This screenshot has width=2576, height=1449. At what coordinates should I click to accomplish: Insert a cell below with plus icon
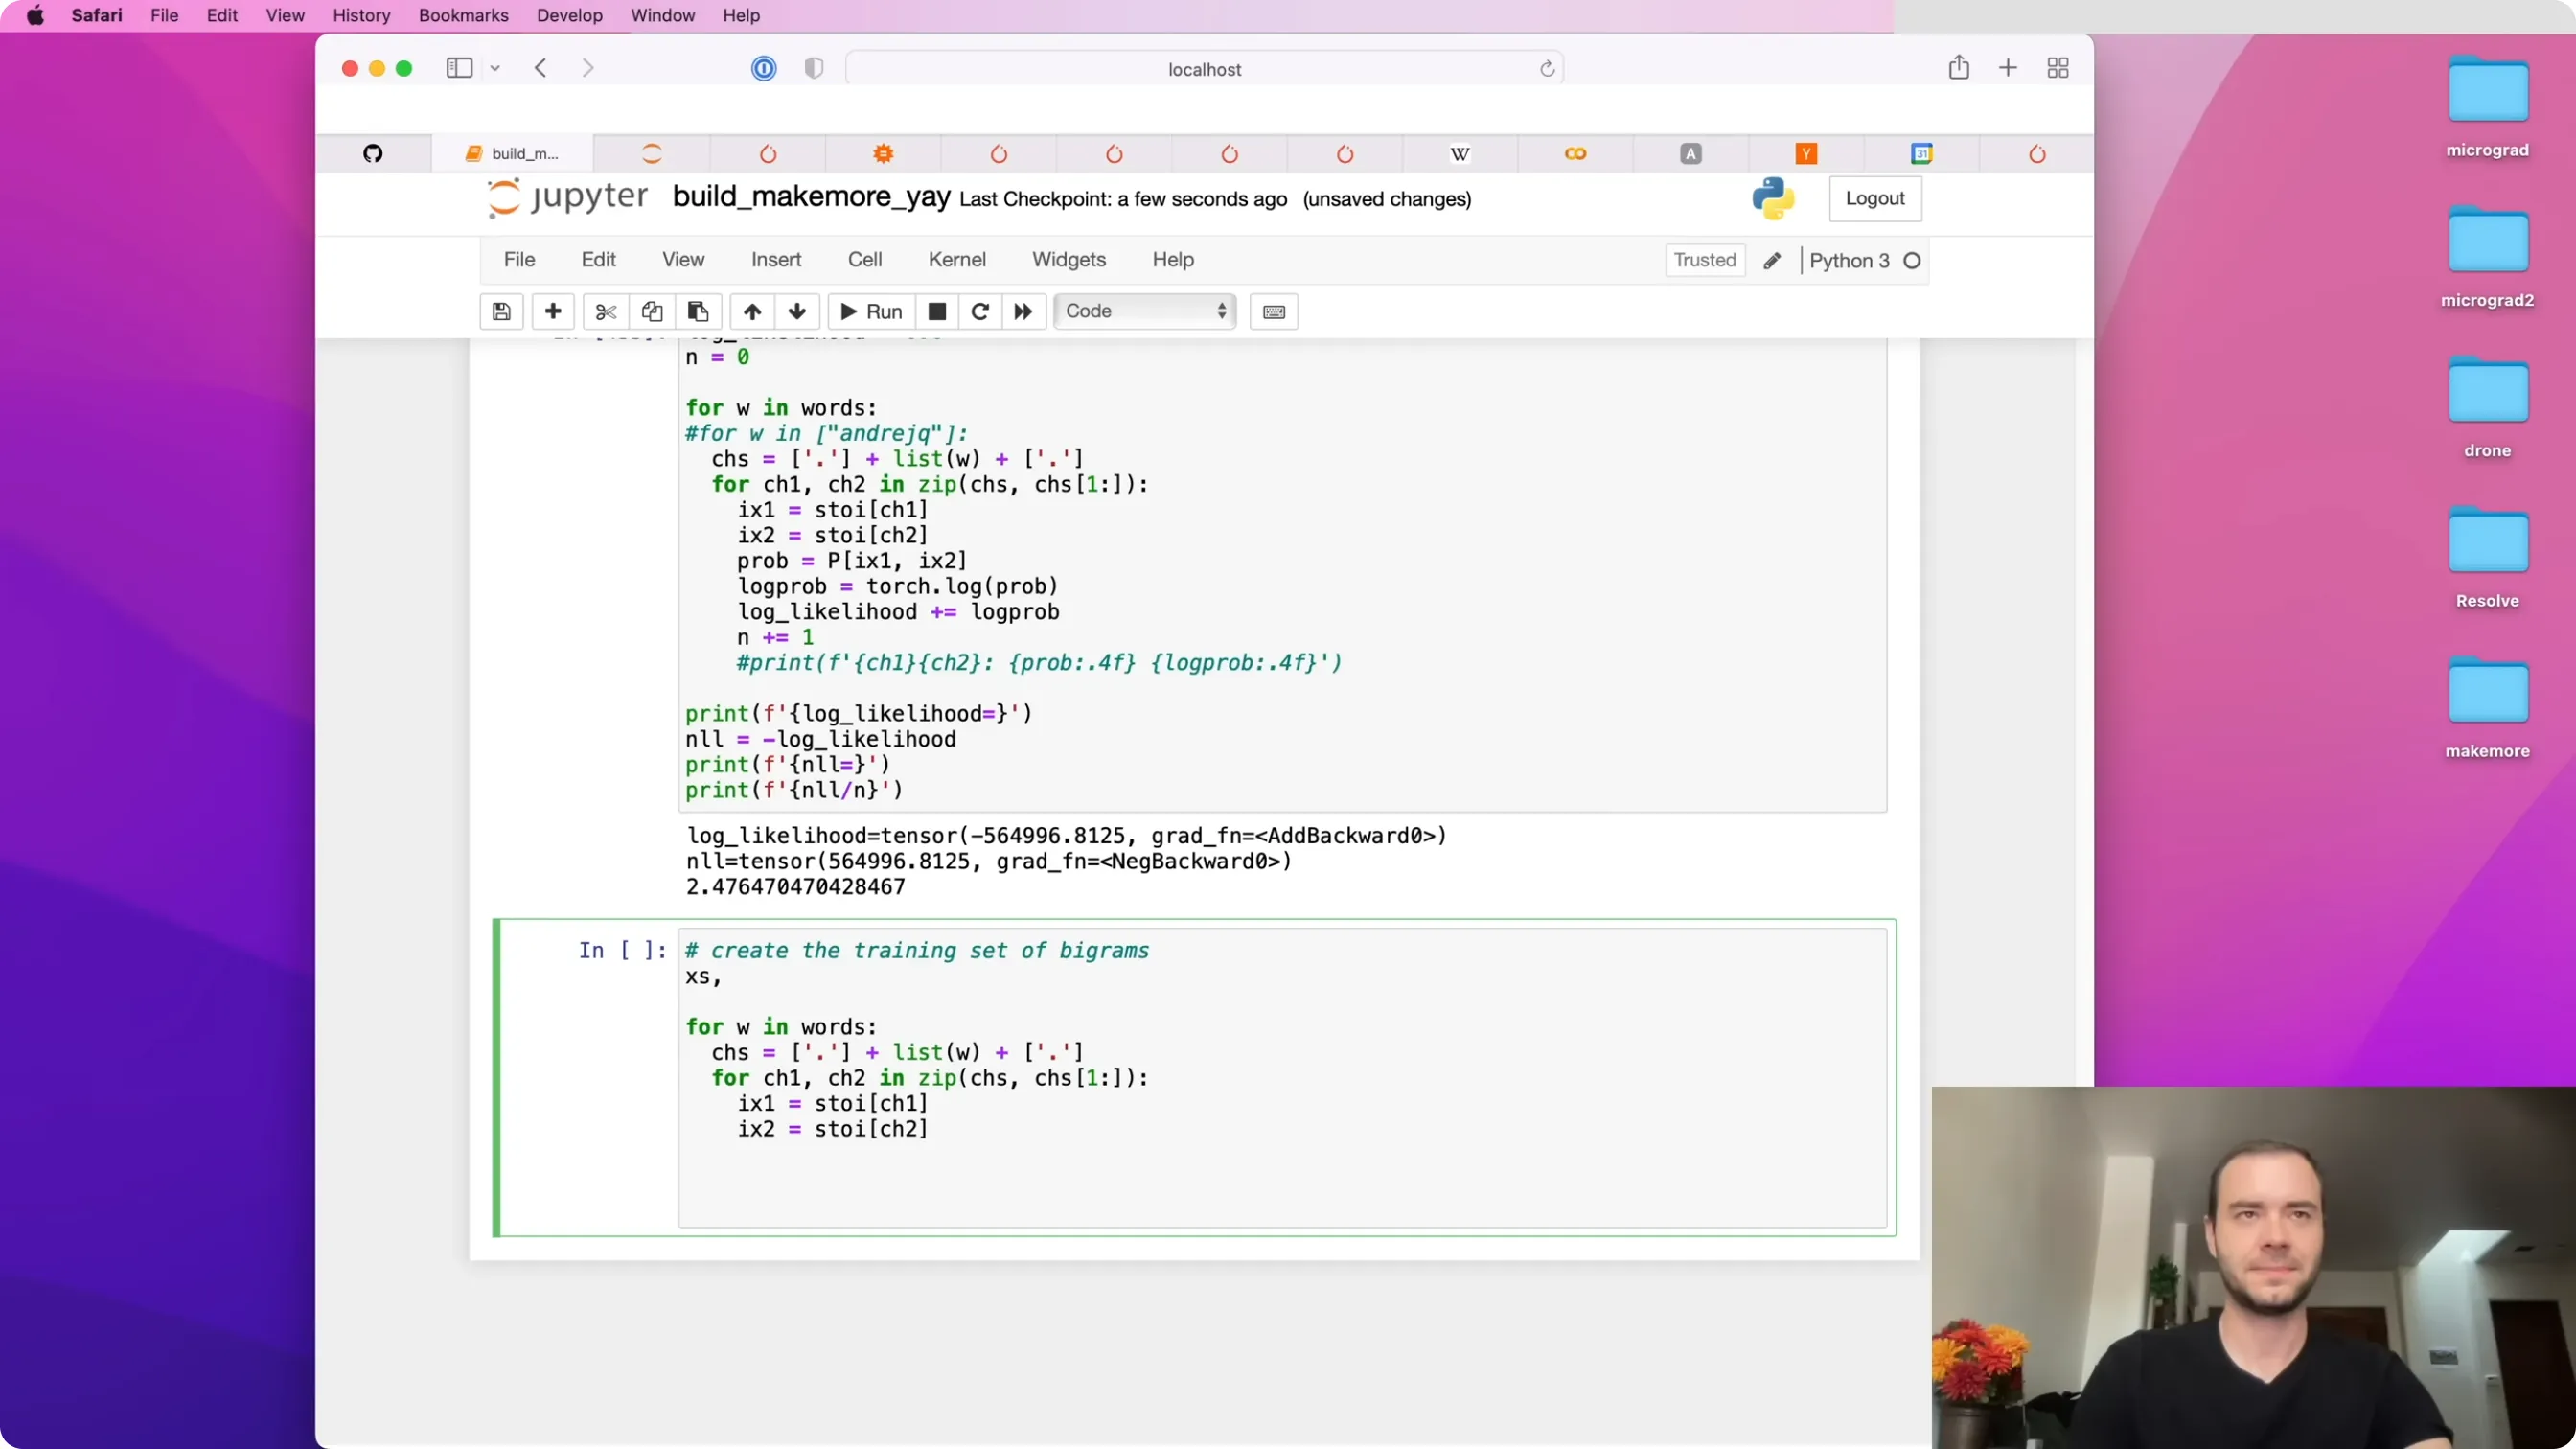pos(553,311)
